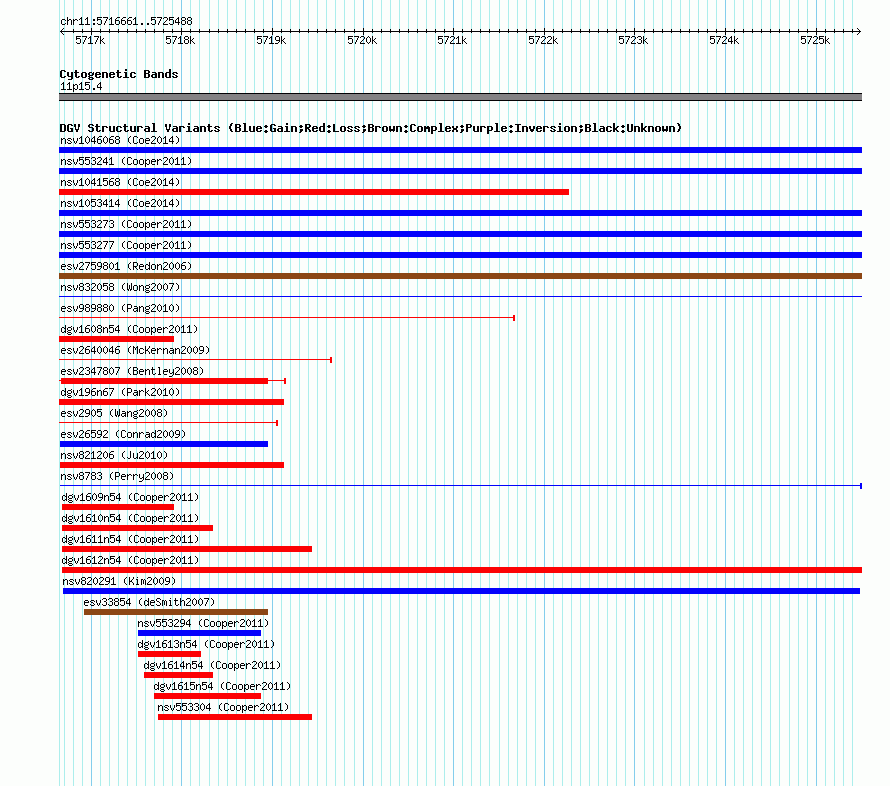
Task: Click the 5721k ruler tick label
Action: click(x=452, y=40)
